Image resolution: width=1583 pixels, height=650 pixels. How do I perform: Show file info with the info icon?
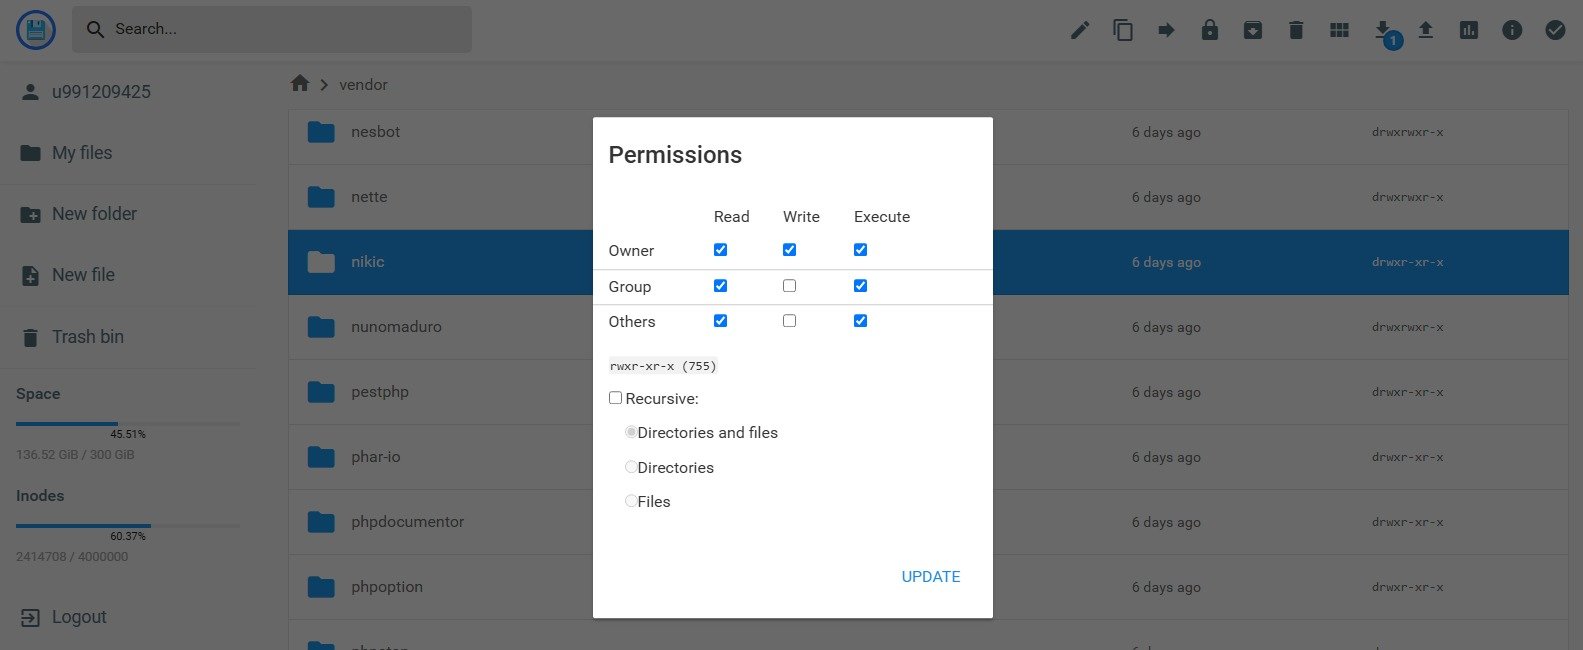[x=1512, y=30]
